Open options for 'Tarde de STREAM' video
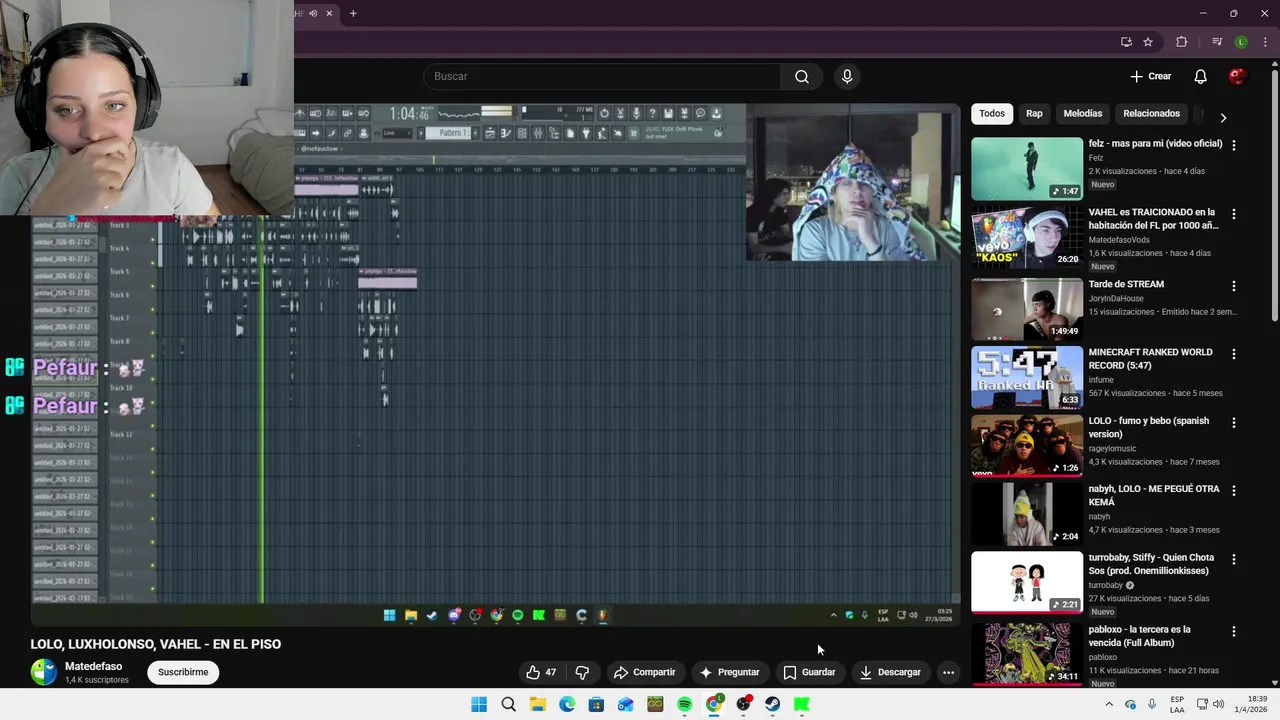1280x720 pixels. [x=1233, y=286]
